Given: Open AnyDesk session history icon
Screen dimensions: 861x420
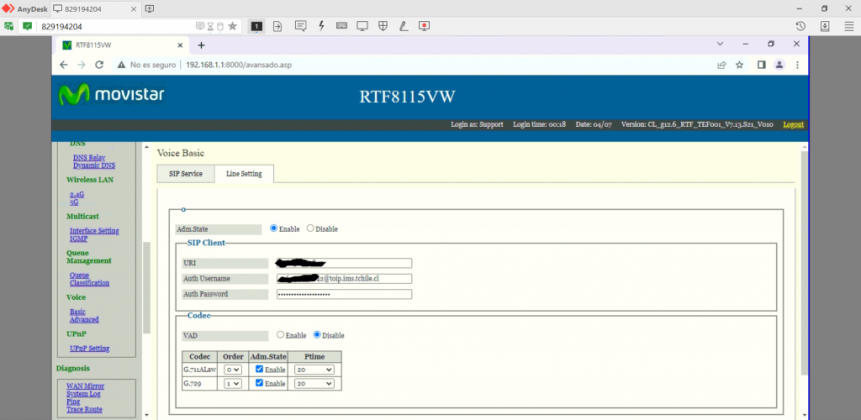Looking at the screenshot, I should (x=800, y=26).
